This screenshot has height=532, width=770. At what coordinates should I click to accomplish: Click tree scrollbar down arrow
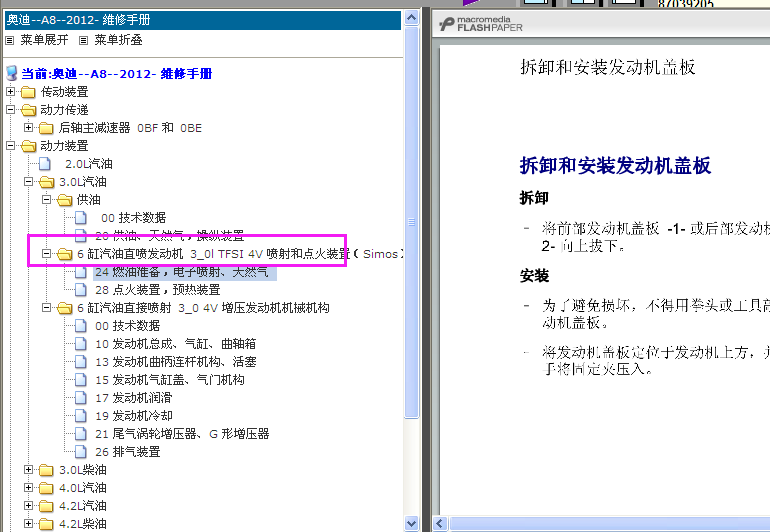coord(412,524)
